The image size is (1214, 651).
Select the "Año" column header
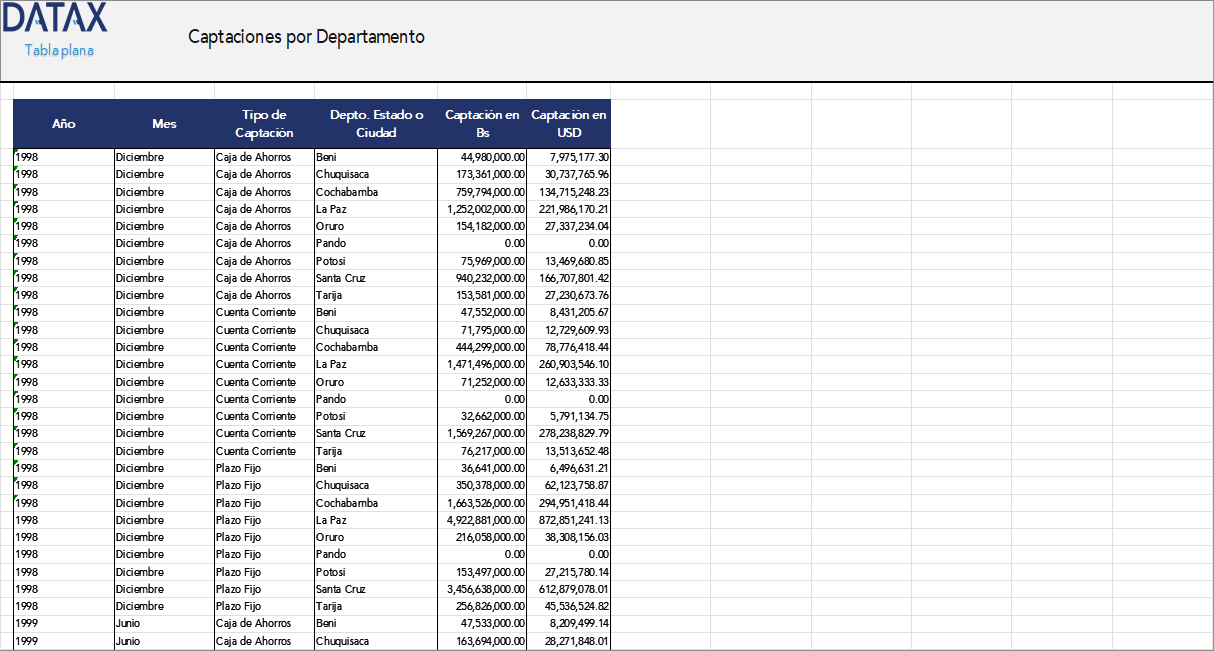(x=64, y=123)
